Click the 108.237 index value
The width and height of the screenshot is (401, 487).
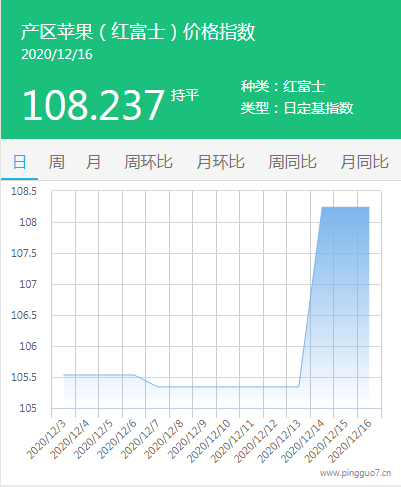pyautogui.click(x=93, y=105)
